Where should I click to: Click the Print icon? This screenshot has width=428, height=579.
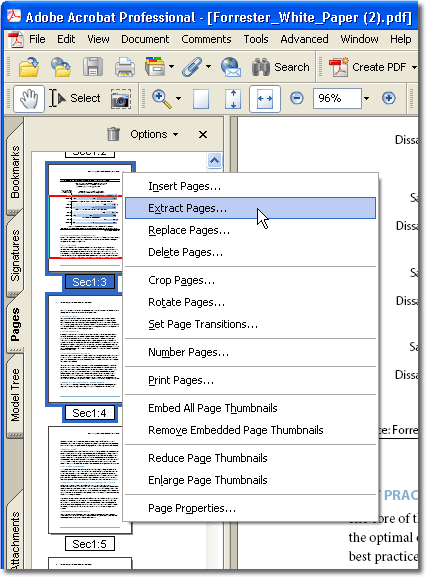tap(125, 67)
